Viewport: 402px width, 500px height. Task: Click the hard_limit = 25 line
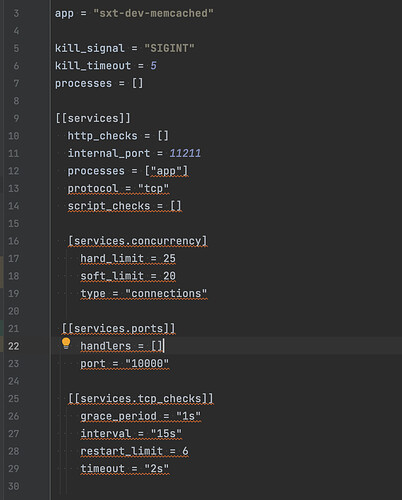coord(128,258)
